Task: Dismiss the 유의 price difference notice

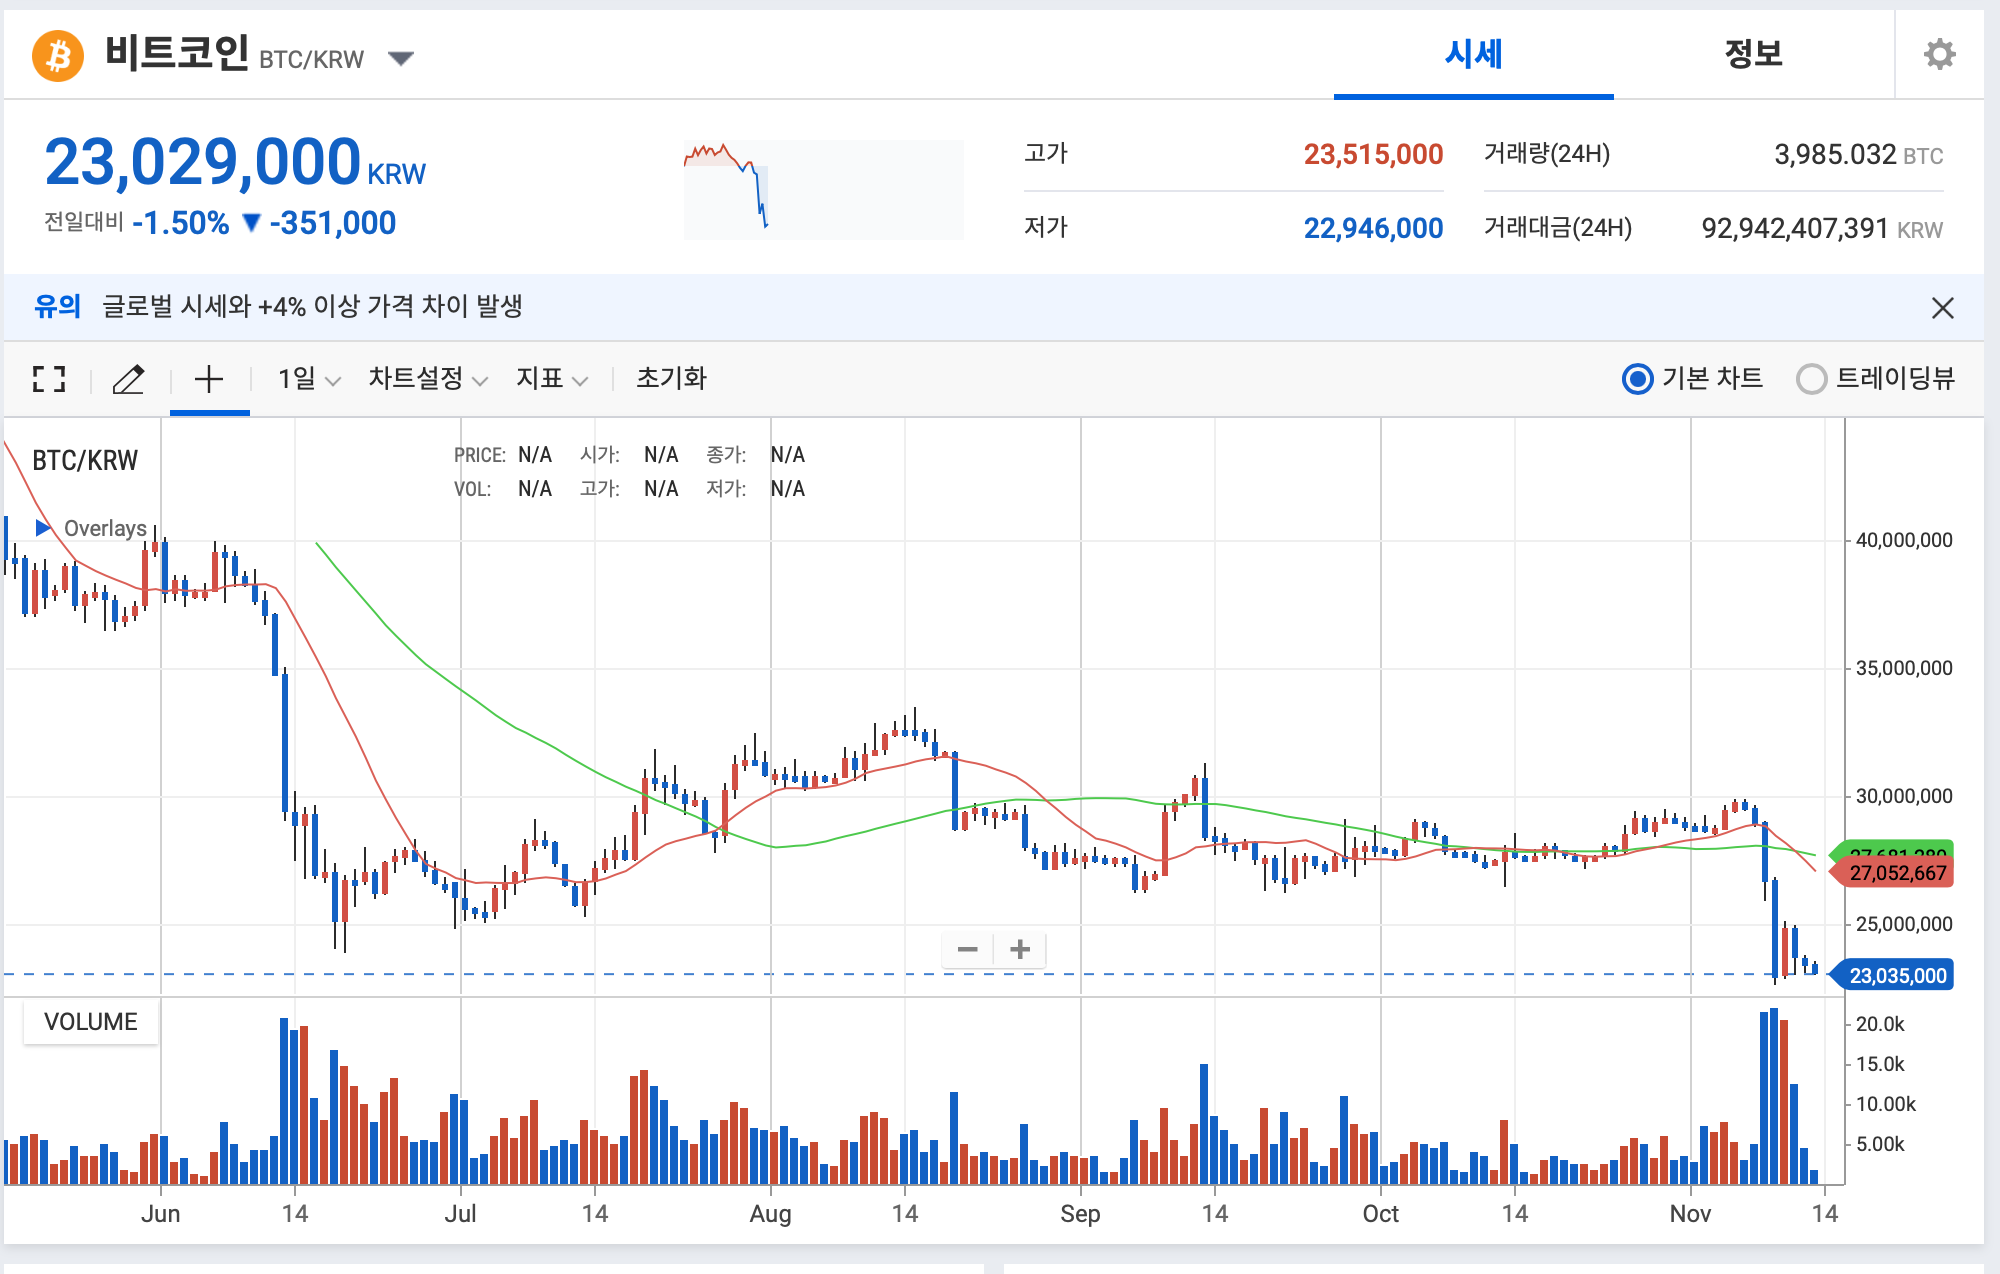Action: [1942, 308]
